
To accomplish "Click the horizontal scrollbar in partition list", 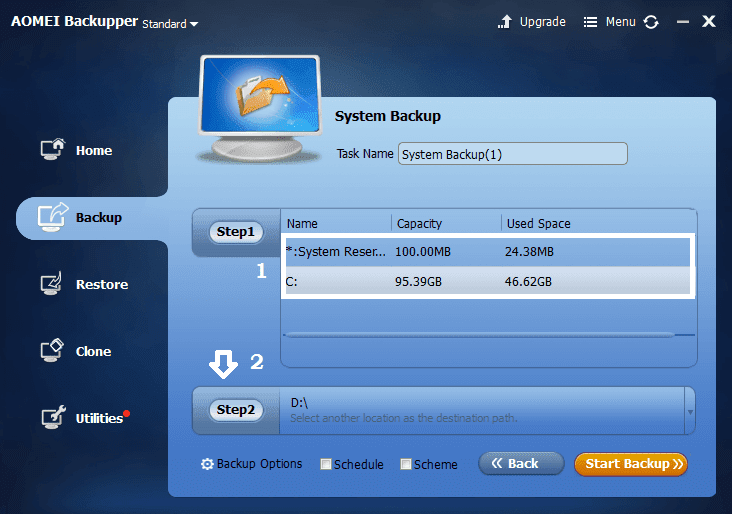I will click(x=481, y=335).
